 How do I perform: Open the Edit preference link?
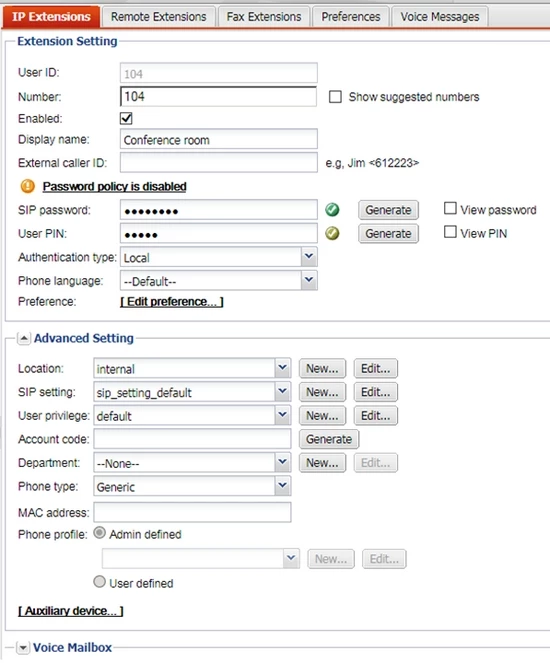point(172,301)
